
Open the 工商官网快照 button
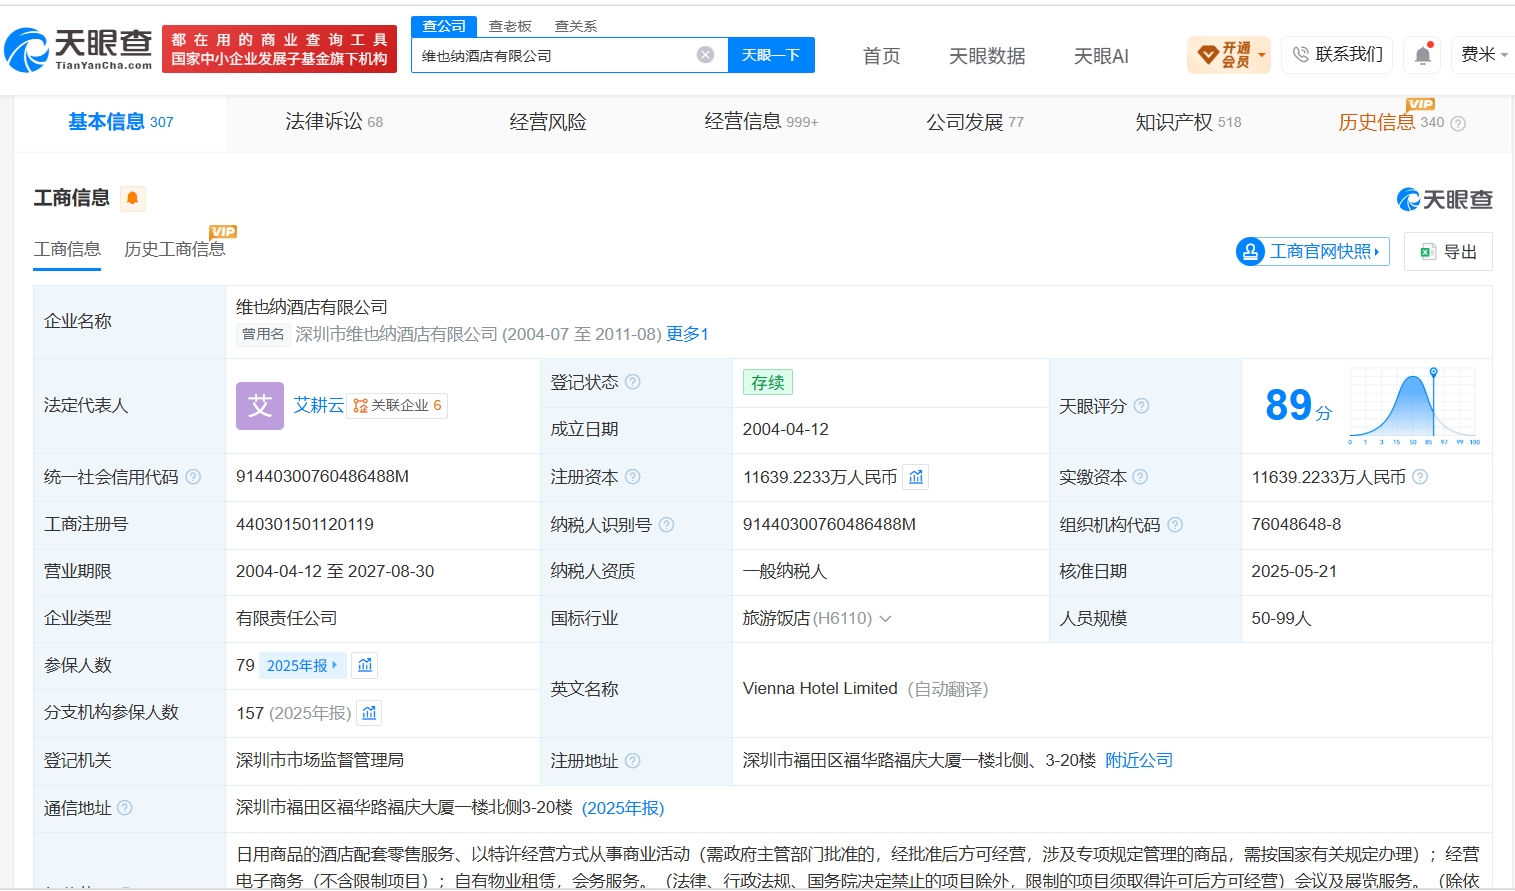point(1313,251)
